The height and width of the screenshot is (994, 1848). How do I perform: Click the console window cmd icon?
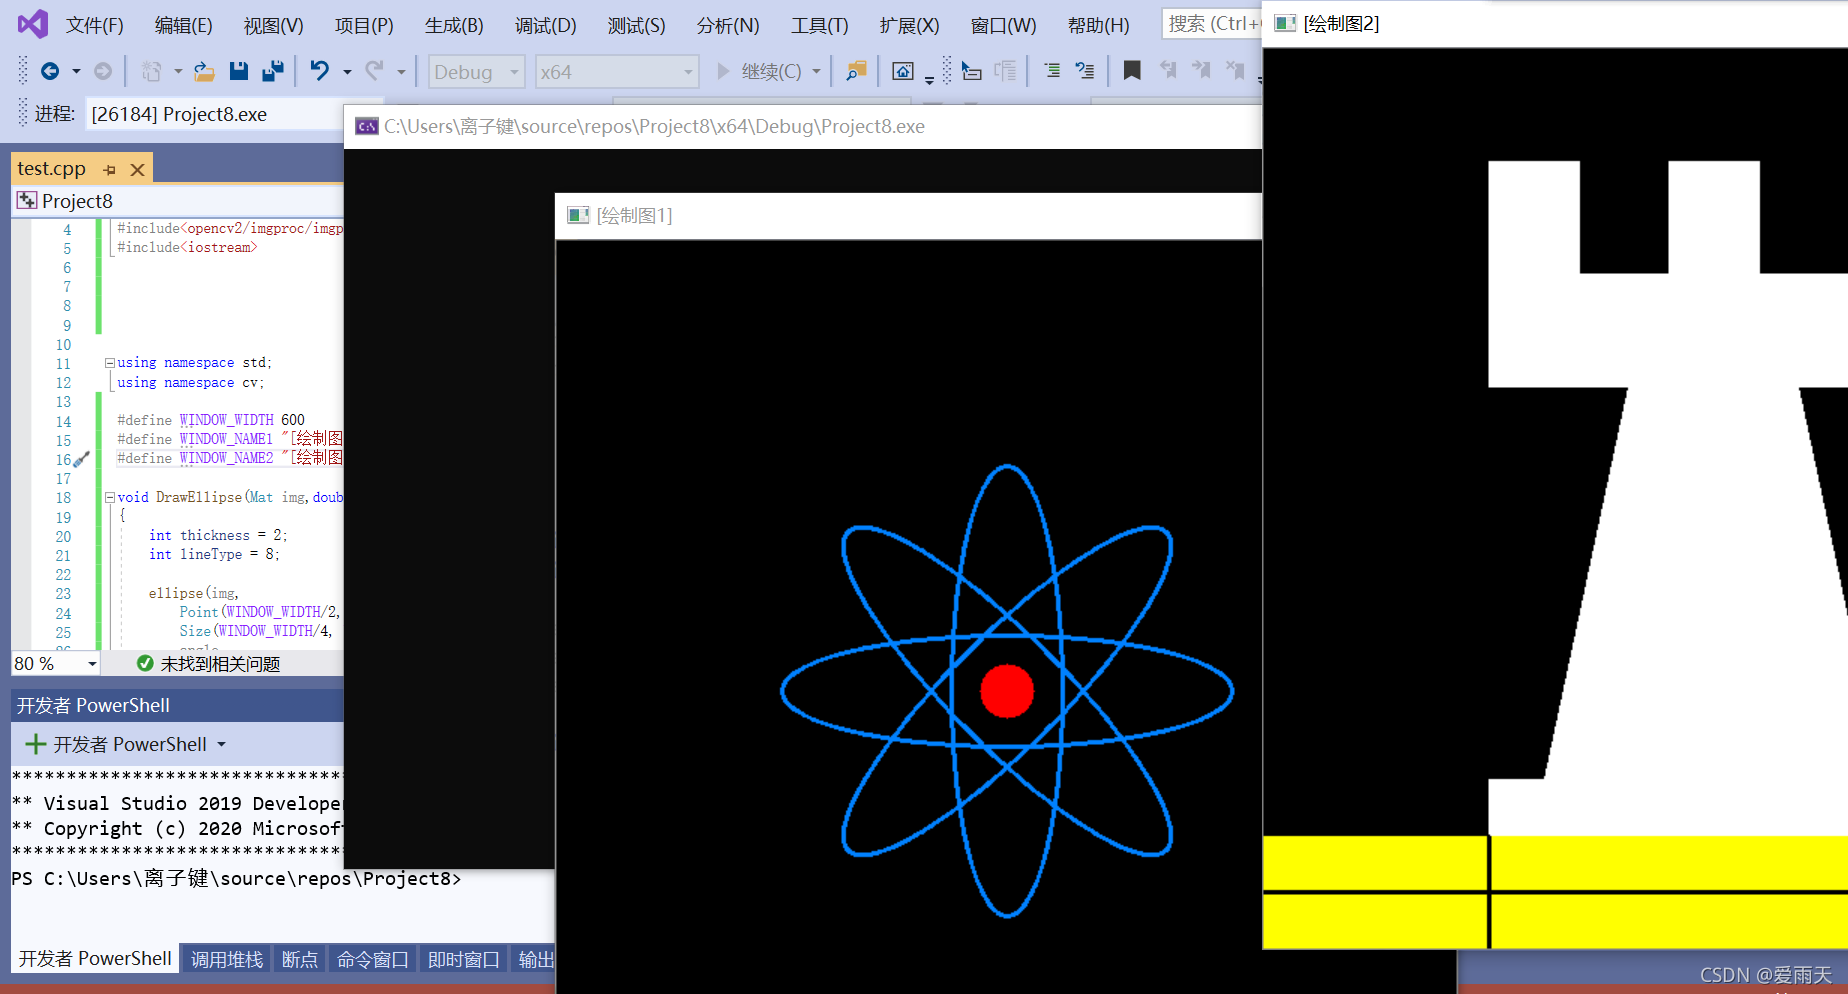click(367, 126)
